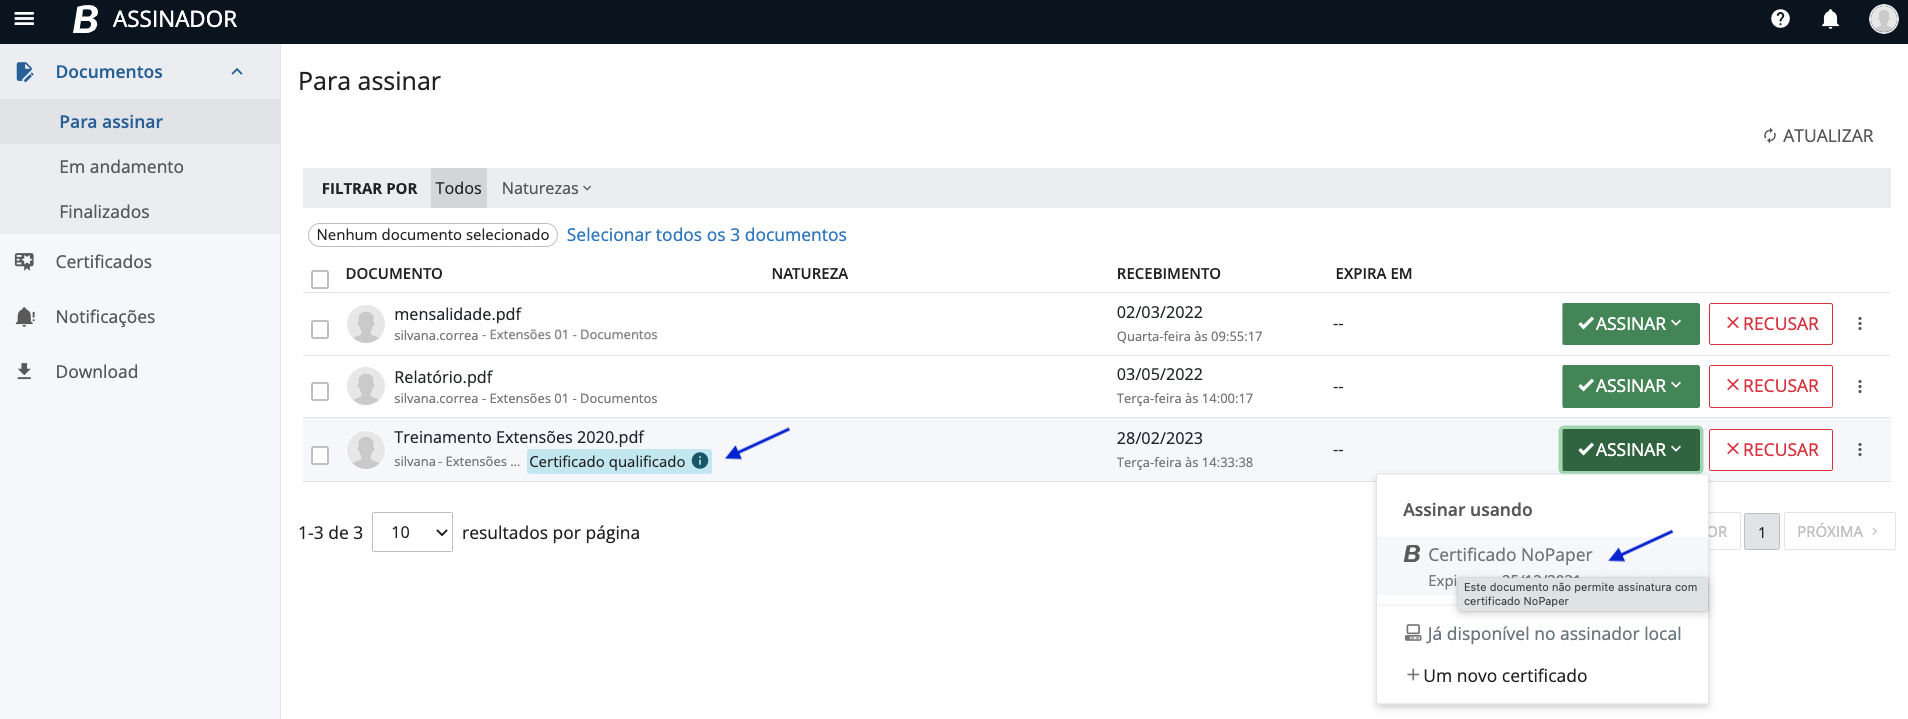Image resolution: width=1908 pixels, height=719 pixels.
Task: Open the user profile avatar
Action: pos(1883,19)
